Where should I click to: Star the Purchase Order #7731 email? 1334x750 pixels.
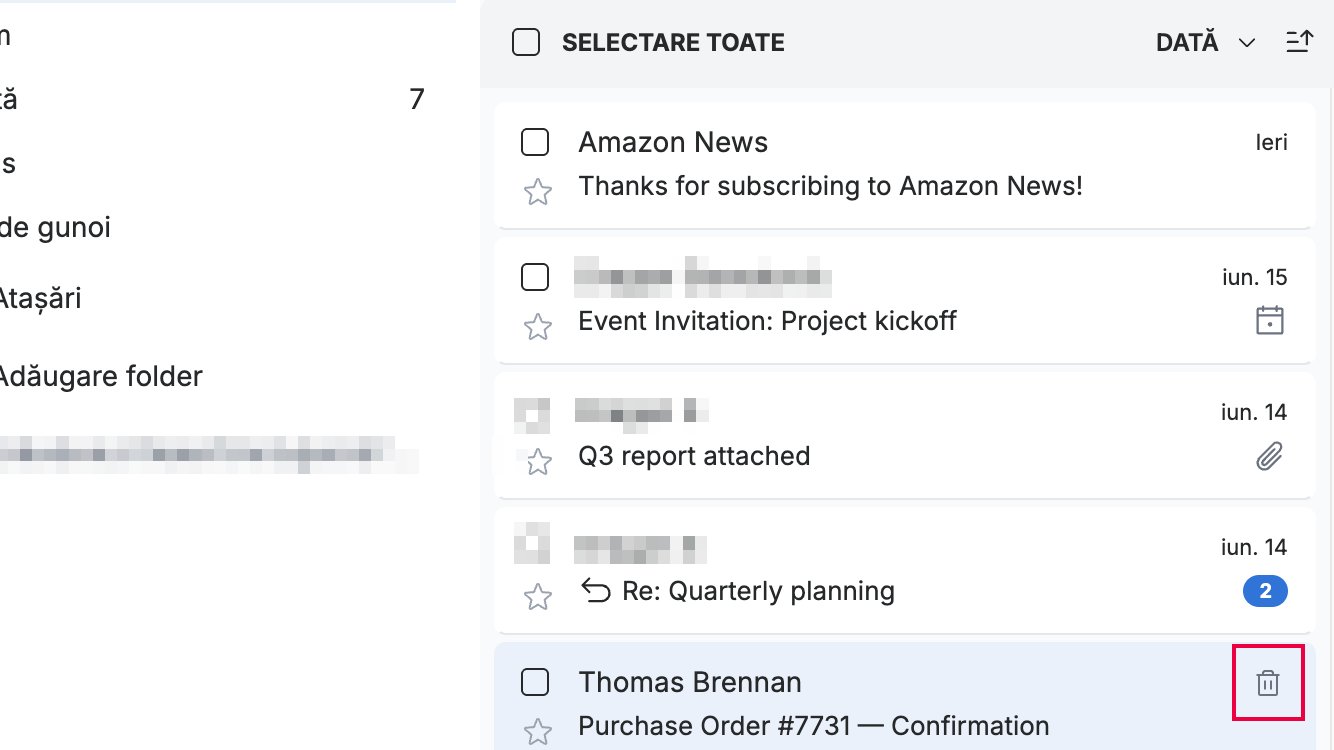click(x=538, y=732)
